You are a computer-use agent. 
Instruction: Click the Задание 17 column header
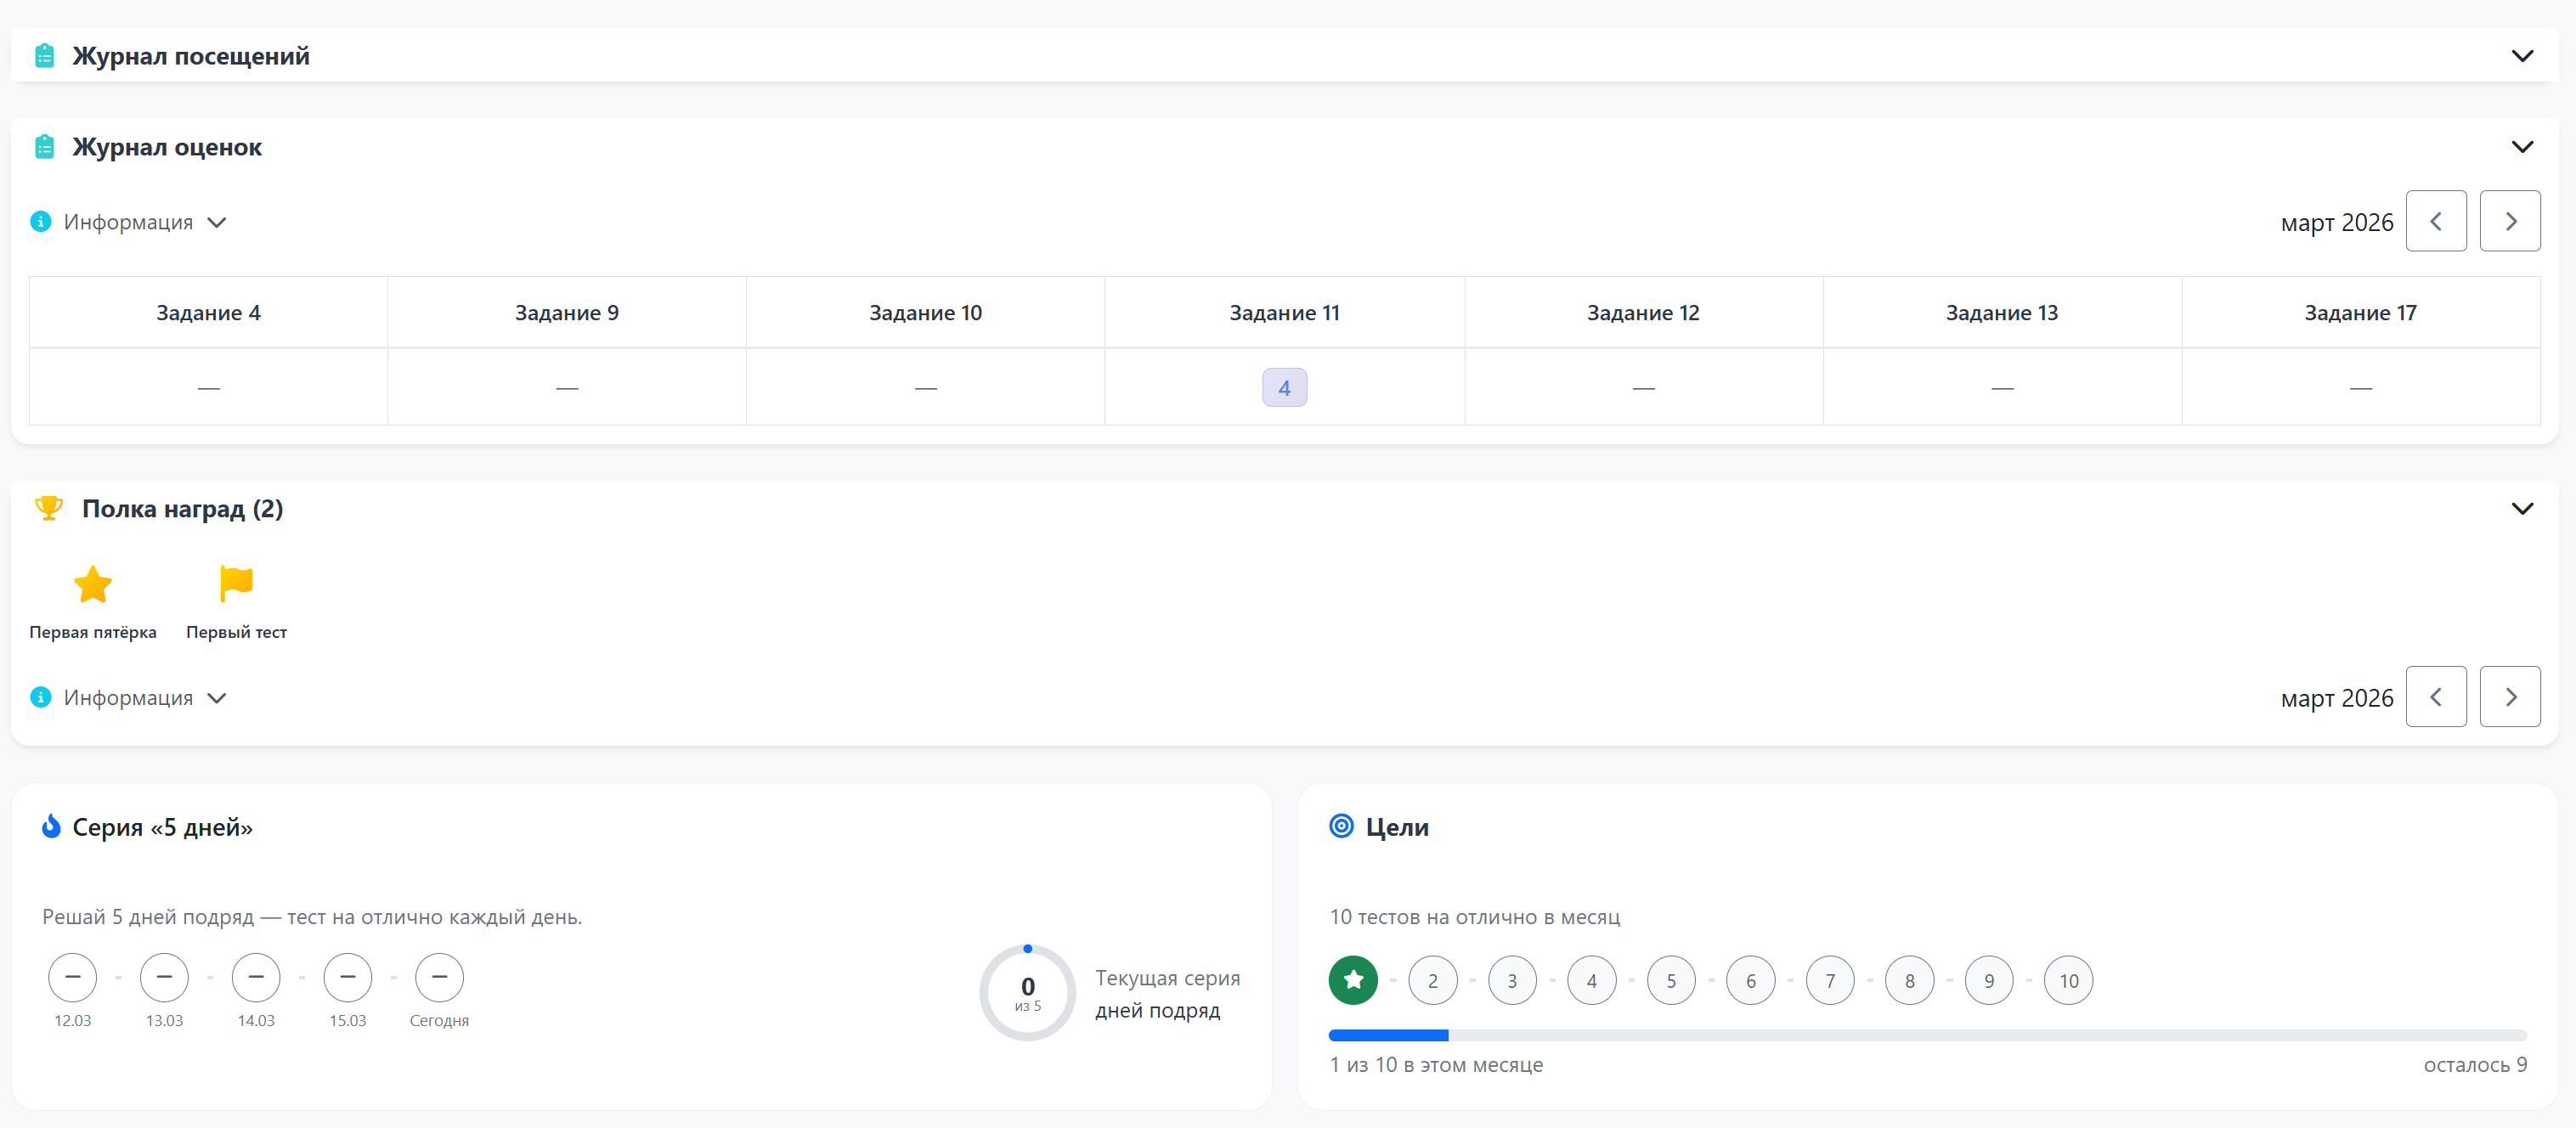pos(2360,313)
